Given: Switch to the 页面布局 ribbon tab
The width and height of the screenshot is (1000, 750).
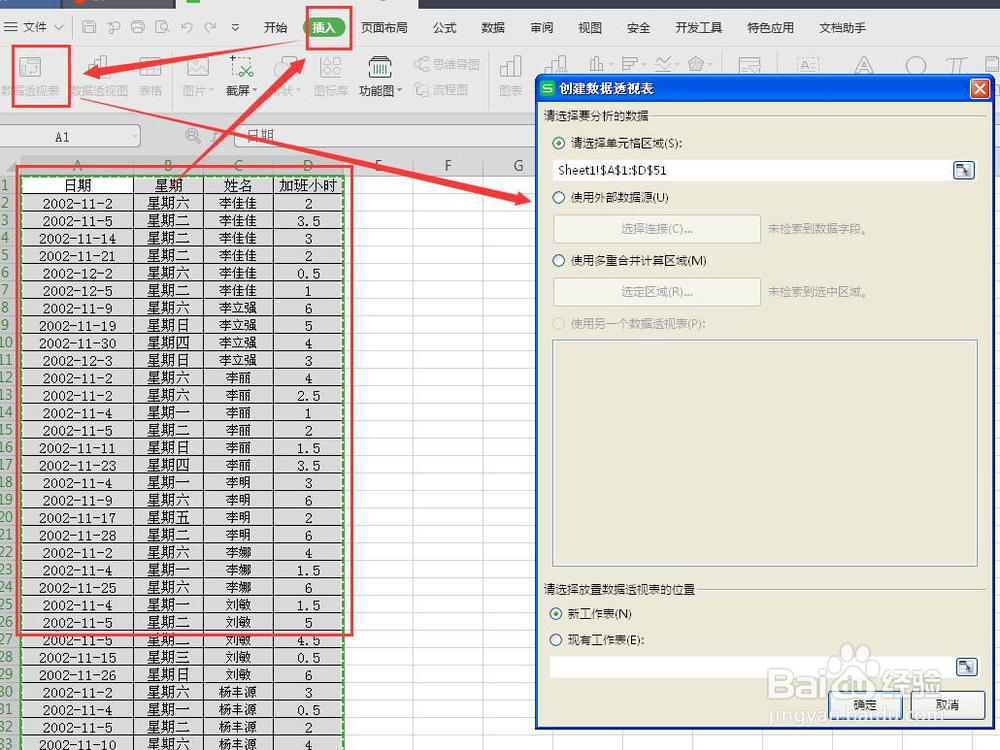Looking at the screenshot, I should coord(384,27).
